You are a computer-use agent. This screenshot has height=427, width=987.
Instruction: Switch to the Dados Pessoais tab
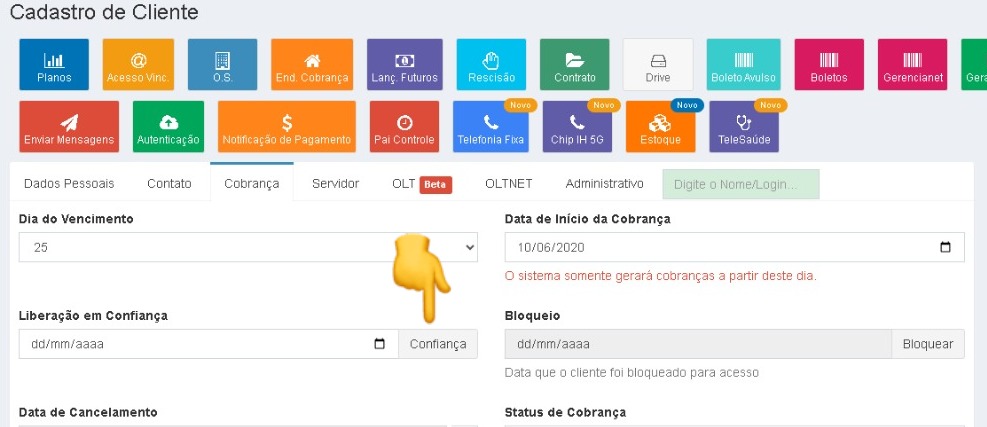(x=69, y=184)
